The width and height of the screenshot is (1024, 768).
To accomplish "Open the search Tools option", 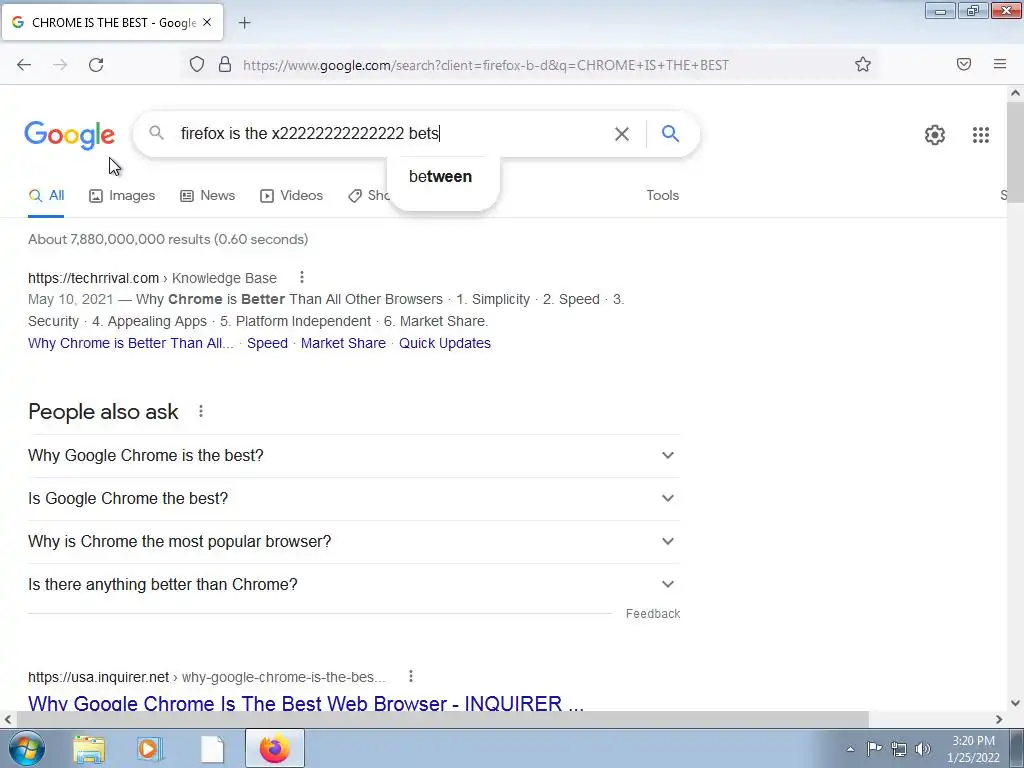I will tap(662, 195).
